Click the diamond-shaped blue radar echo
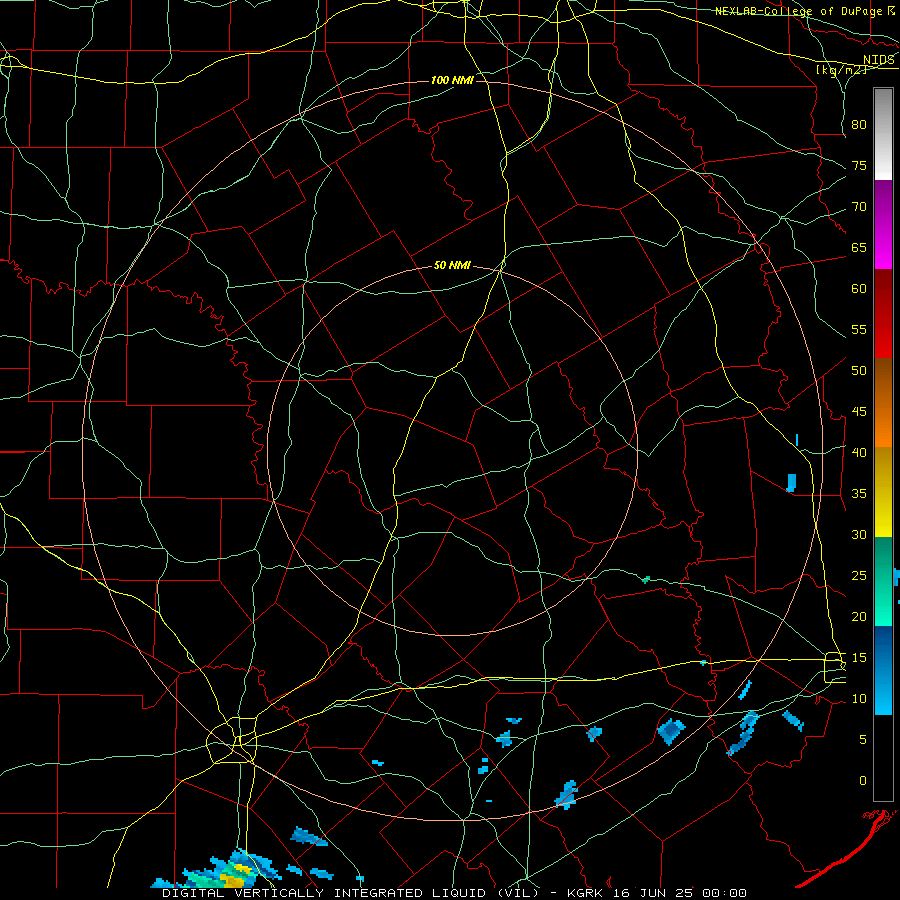Image resolution: width=900 pixels, height=900 pixels. click(x=671, y=732)
